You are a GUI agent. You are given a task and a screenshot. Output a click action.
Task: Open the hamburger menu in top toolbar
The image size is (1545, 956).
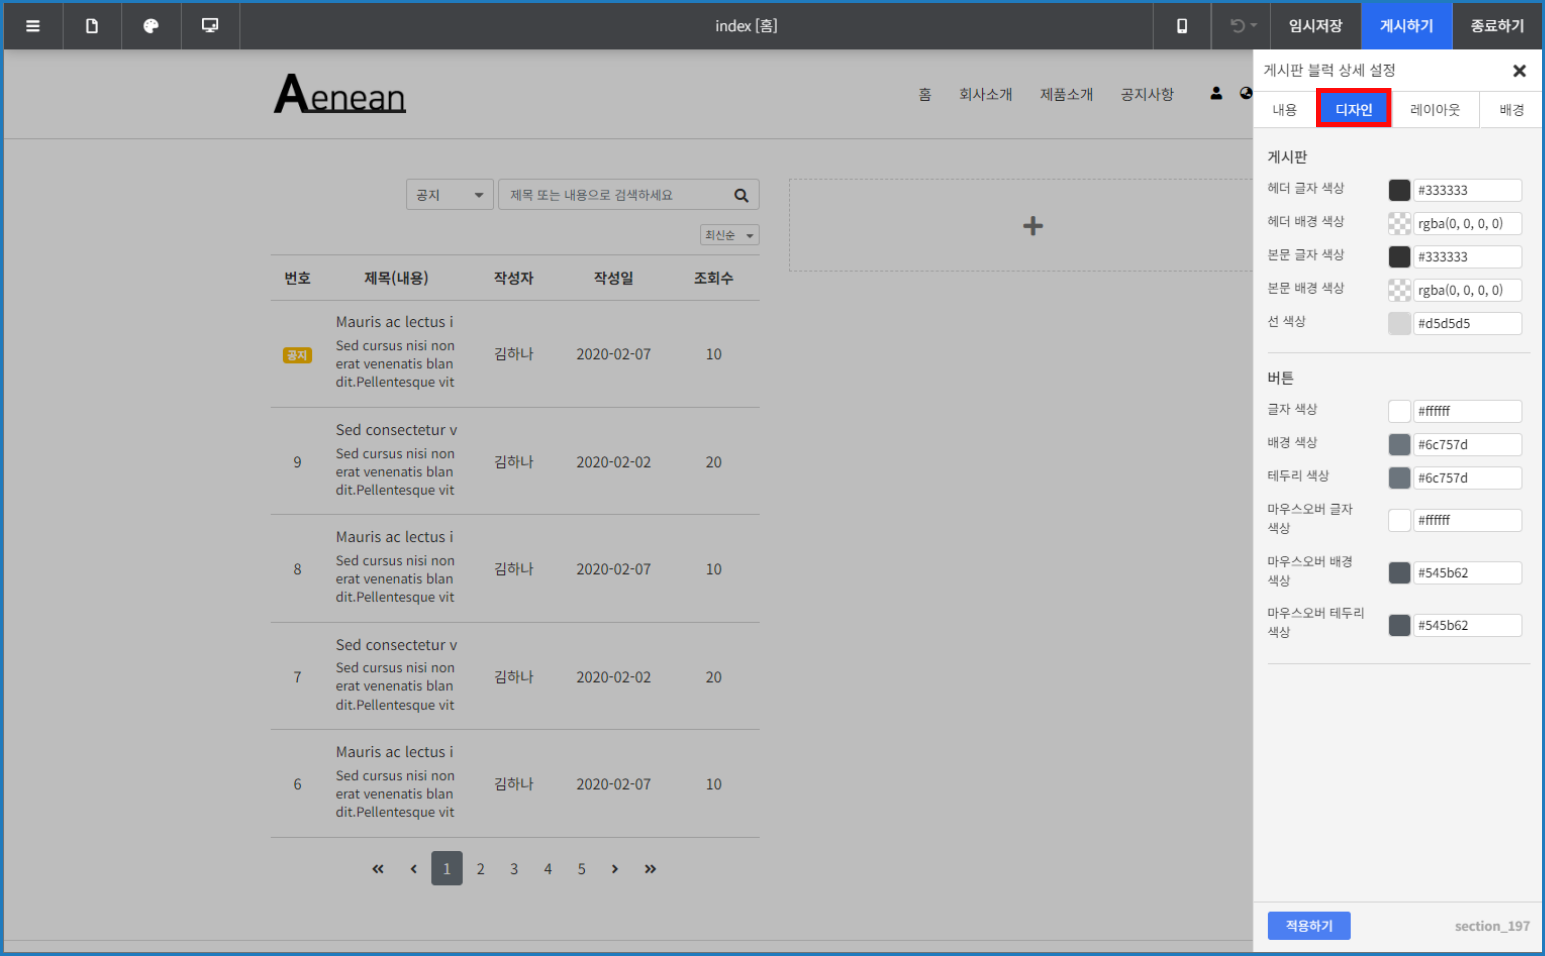coord(33,26)
